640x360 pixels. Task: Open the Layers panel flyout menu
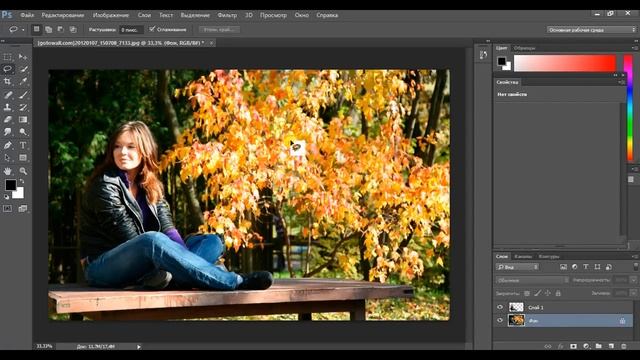coord(635,257)
